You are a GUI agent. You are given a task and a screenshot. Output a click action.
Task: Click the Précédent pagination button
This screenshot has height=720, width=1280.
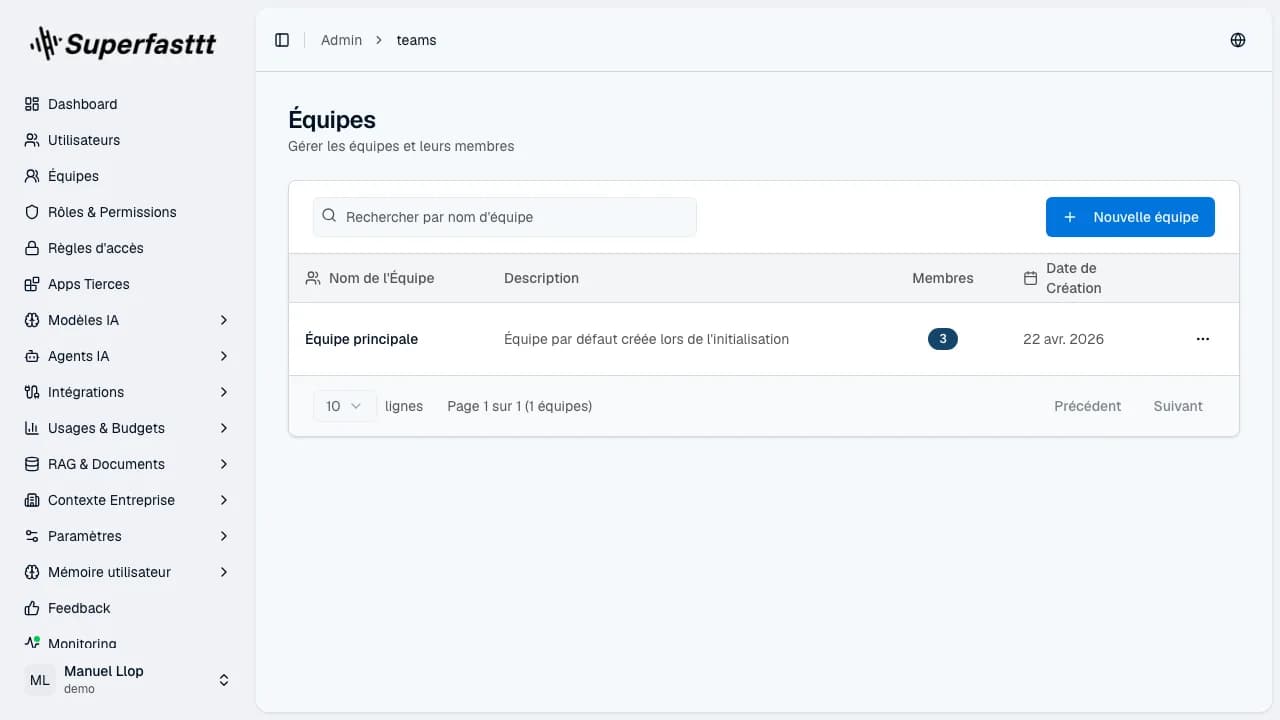coord(1087,406)
